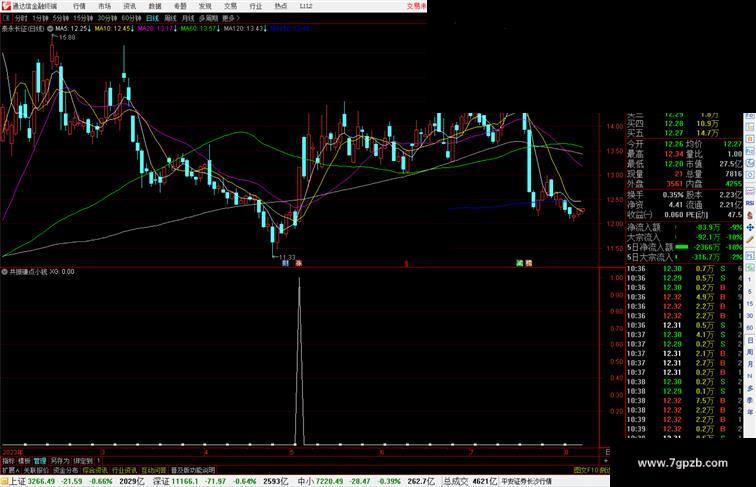Image resolution: width=756 pixels, height=487 pixels.
Task: Select the 季 quarterly sidebar shortcut
Action: pyautogui.click(x=750, y=400)
